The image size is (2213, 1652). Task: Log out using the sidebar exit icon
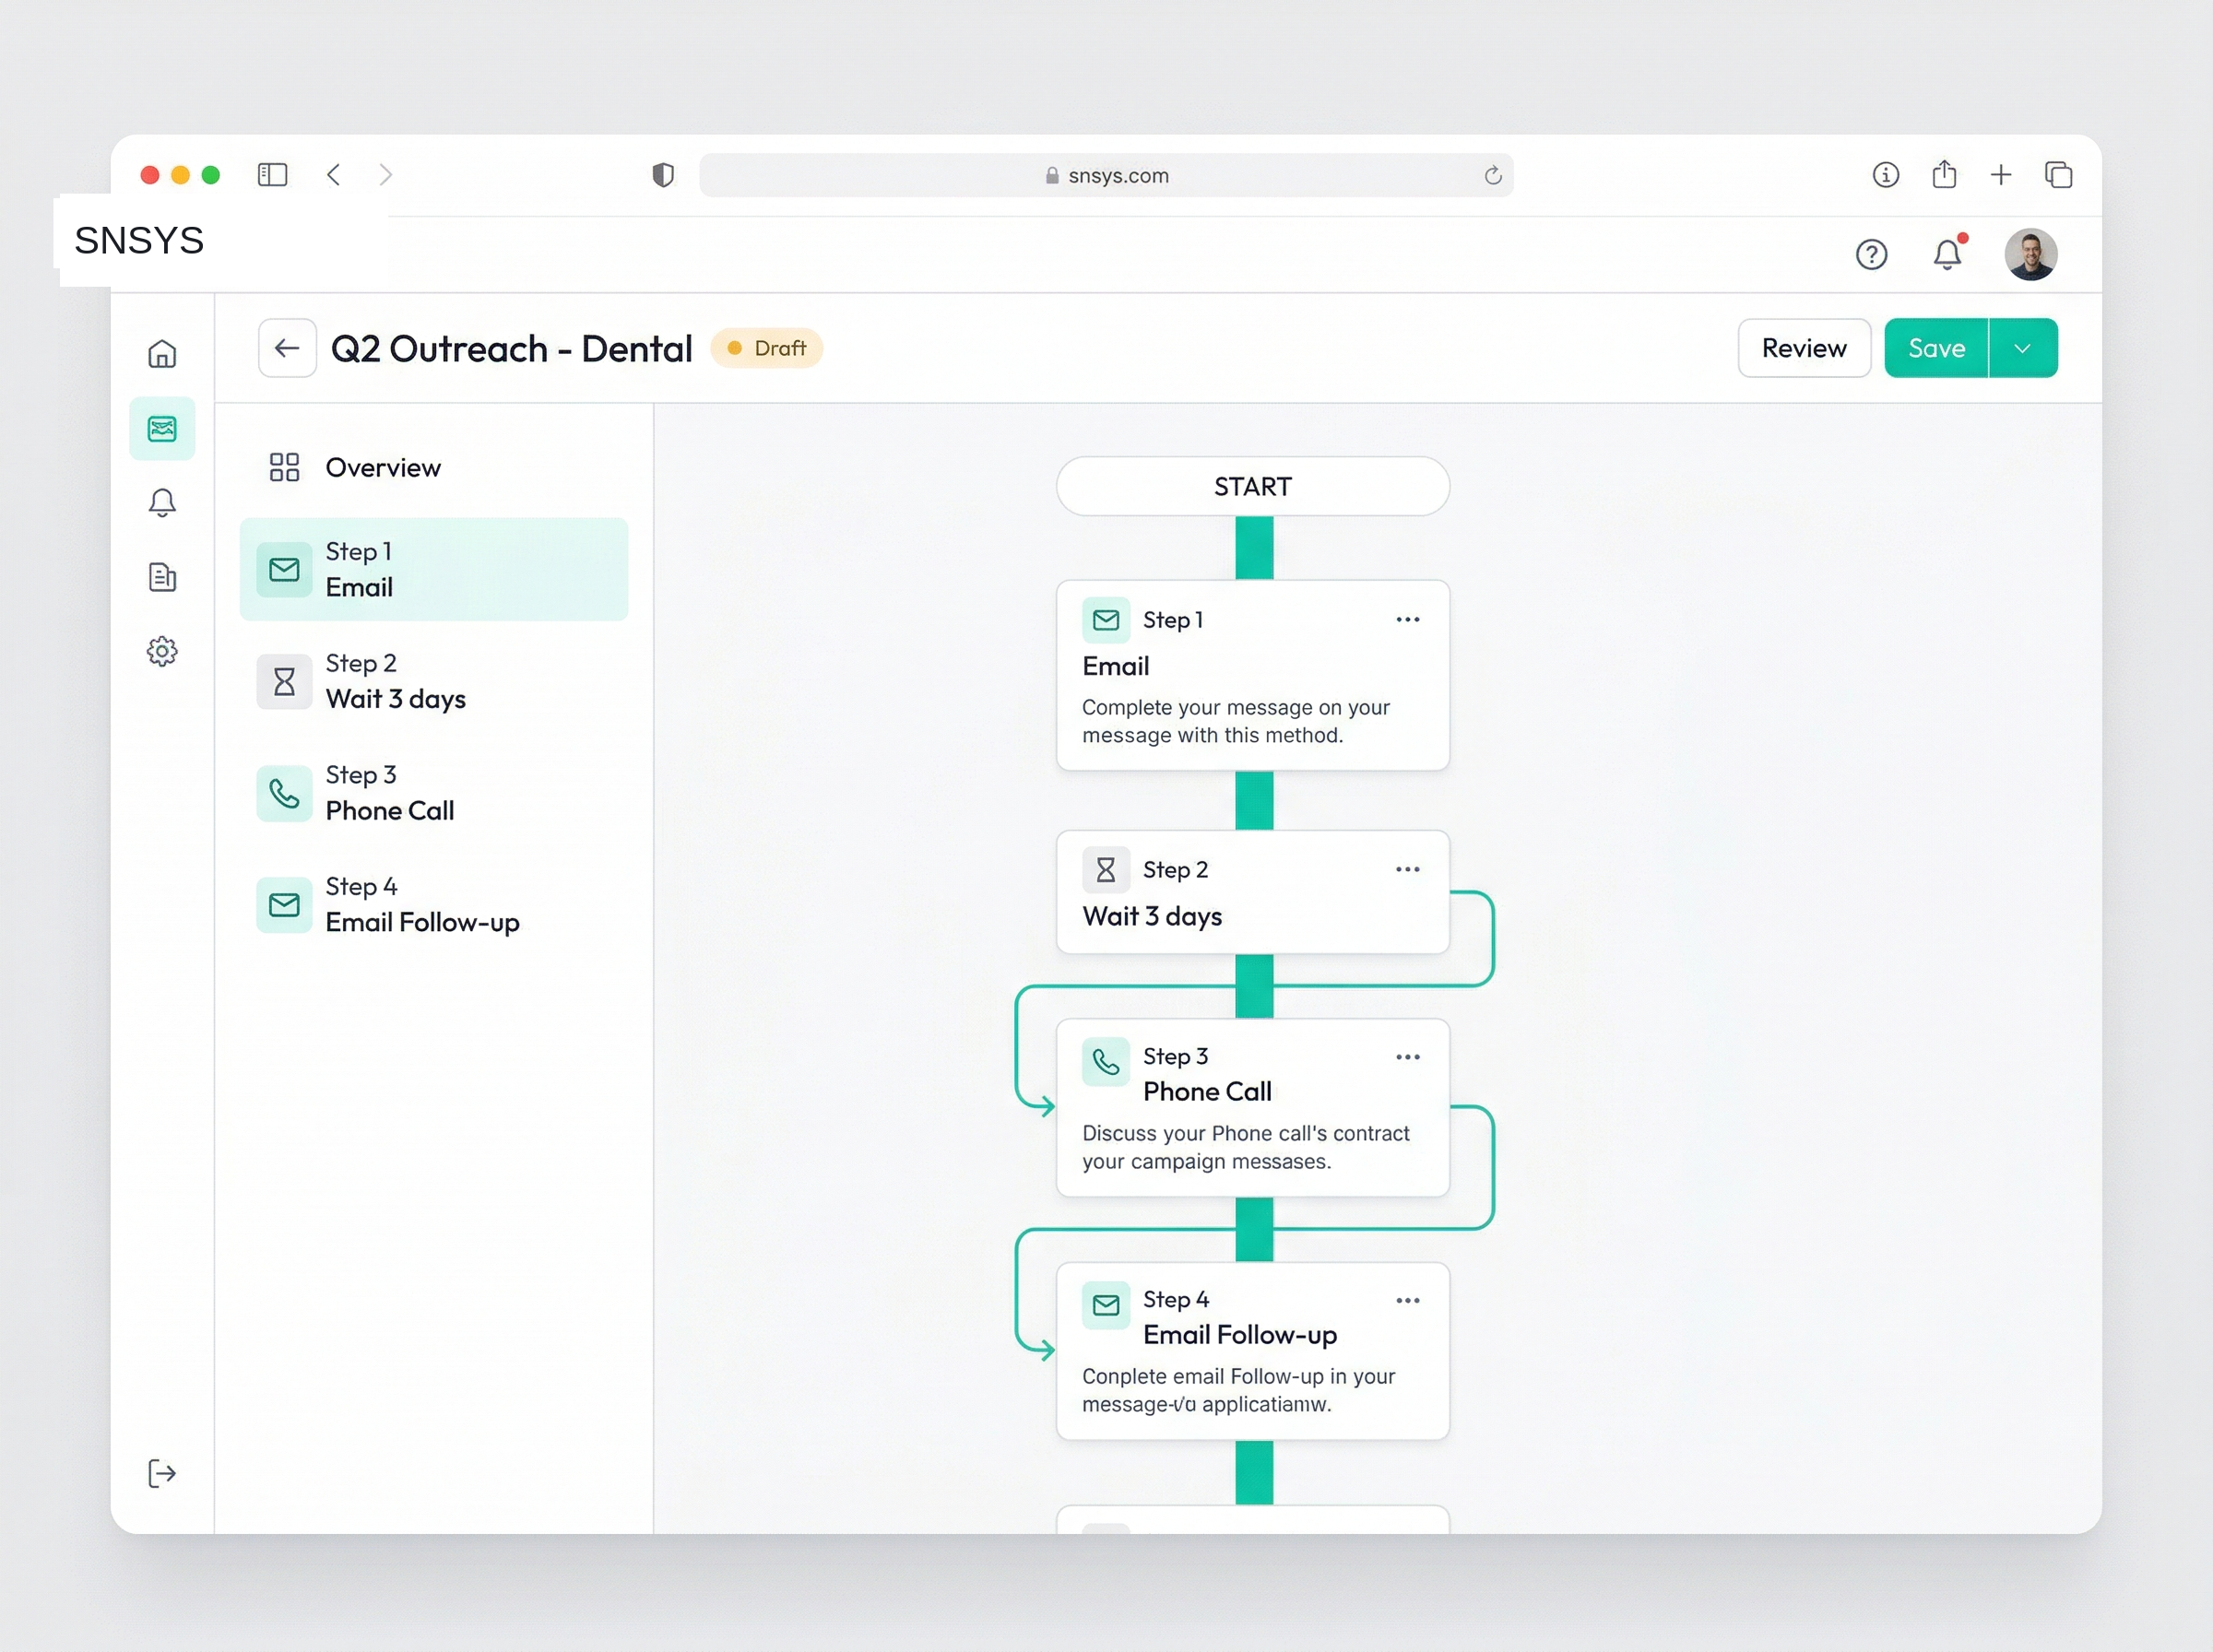pos(162,1473)
